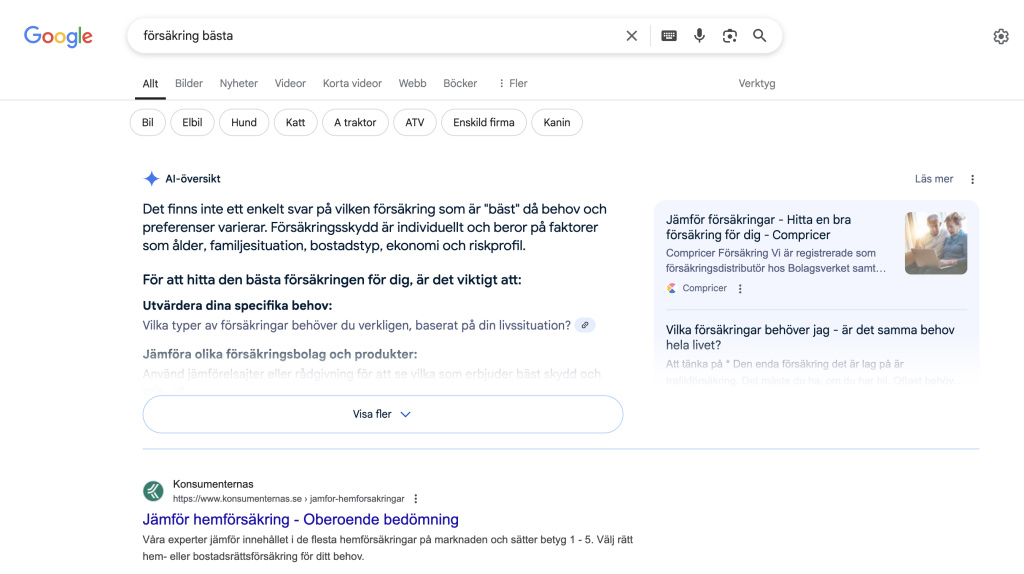The width and height of the screenshot is (1024, 574).
Task: Open three-dot menu beside Compricer
Action: point(740,289)
